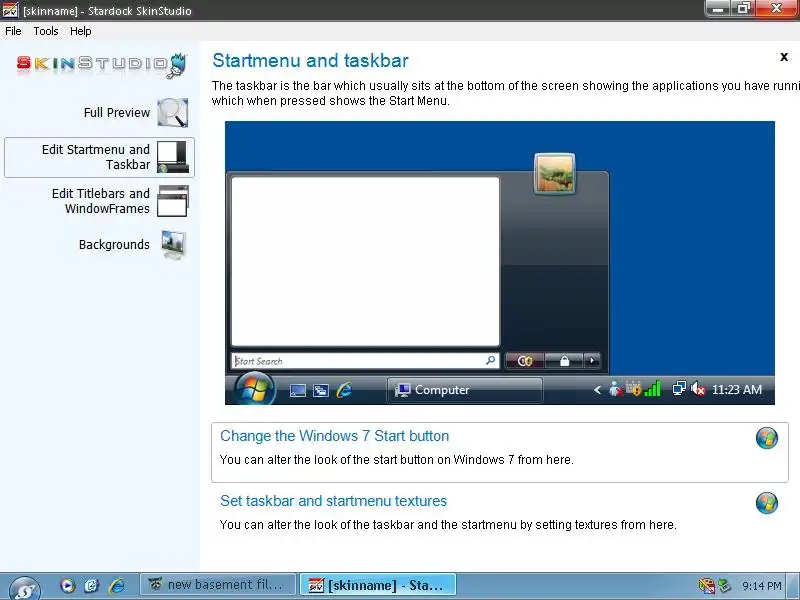This screenshot has height=600, width=800.
Task: Click the Full Preview magnifier icon
Action: click(x=172, y=113)
